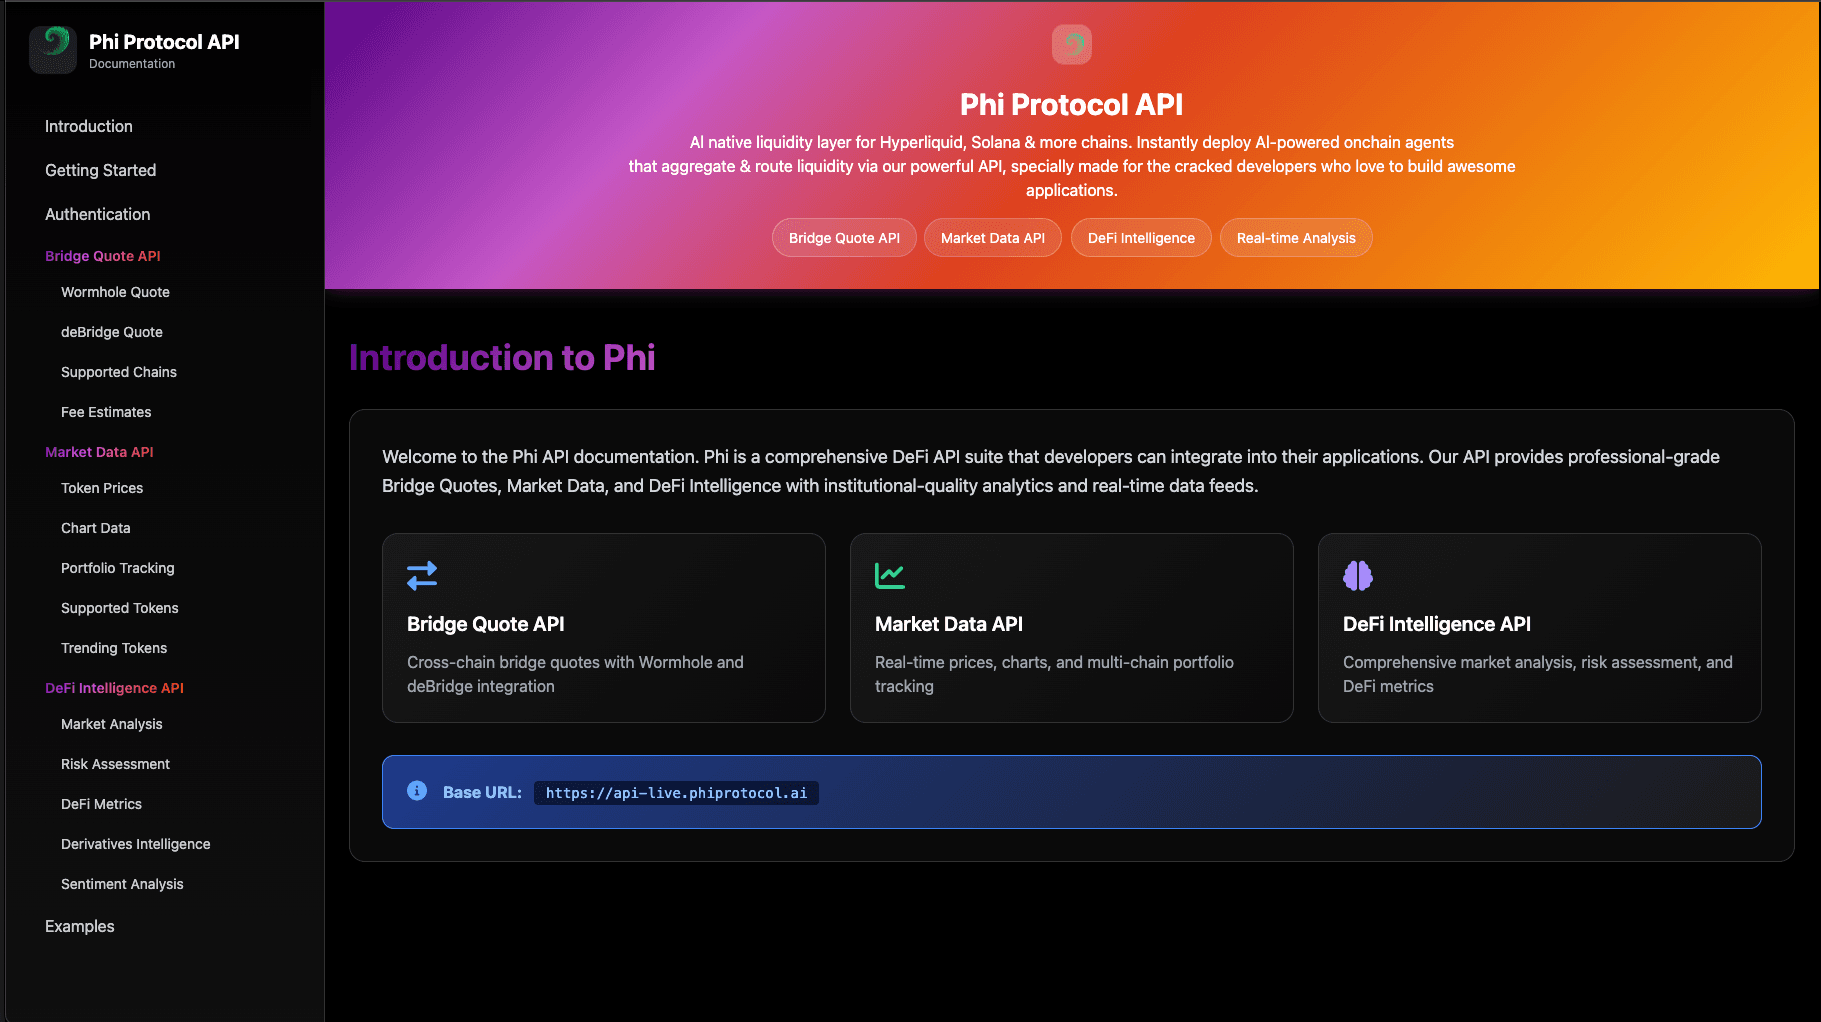The image size is (1821, 1022).
Task: Click the Bridge Quote swap arrows icon
Action: coord(422,575)
